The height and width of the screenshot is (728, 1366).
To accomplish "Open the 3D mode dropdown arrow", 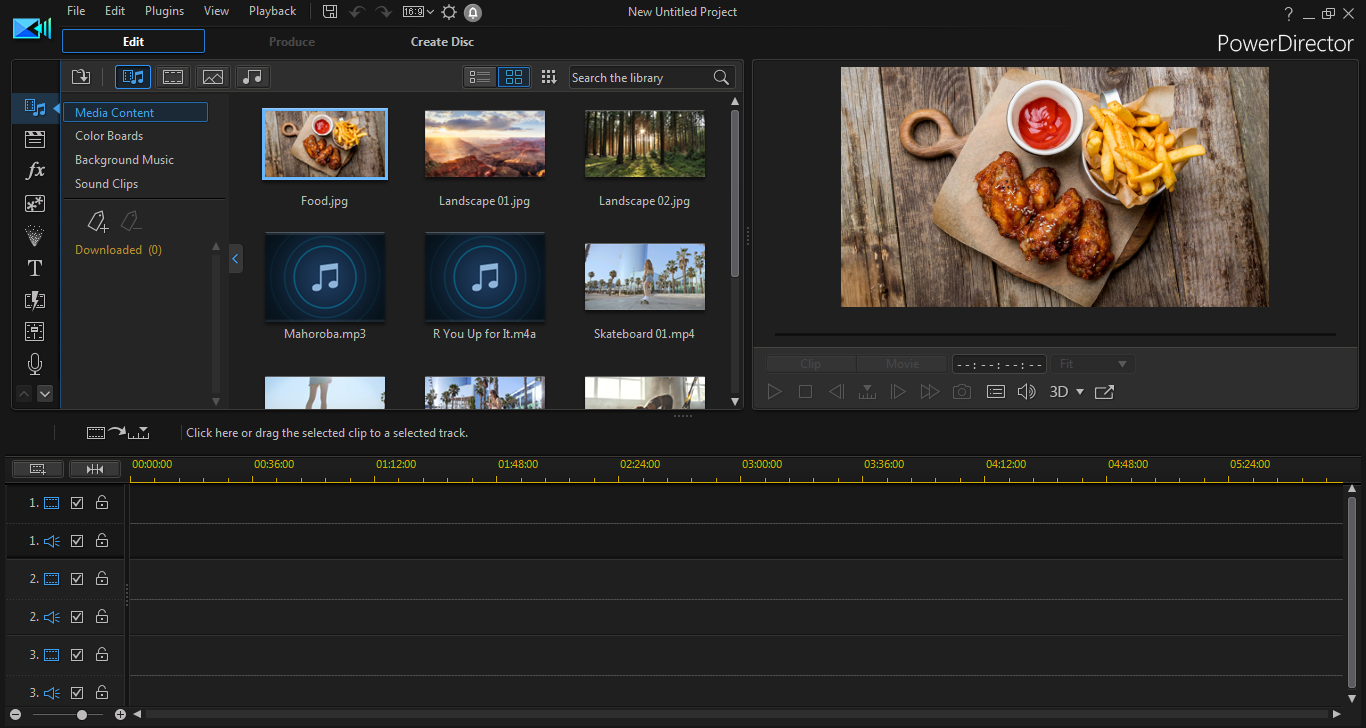I will point(1080,392).
